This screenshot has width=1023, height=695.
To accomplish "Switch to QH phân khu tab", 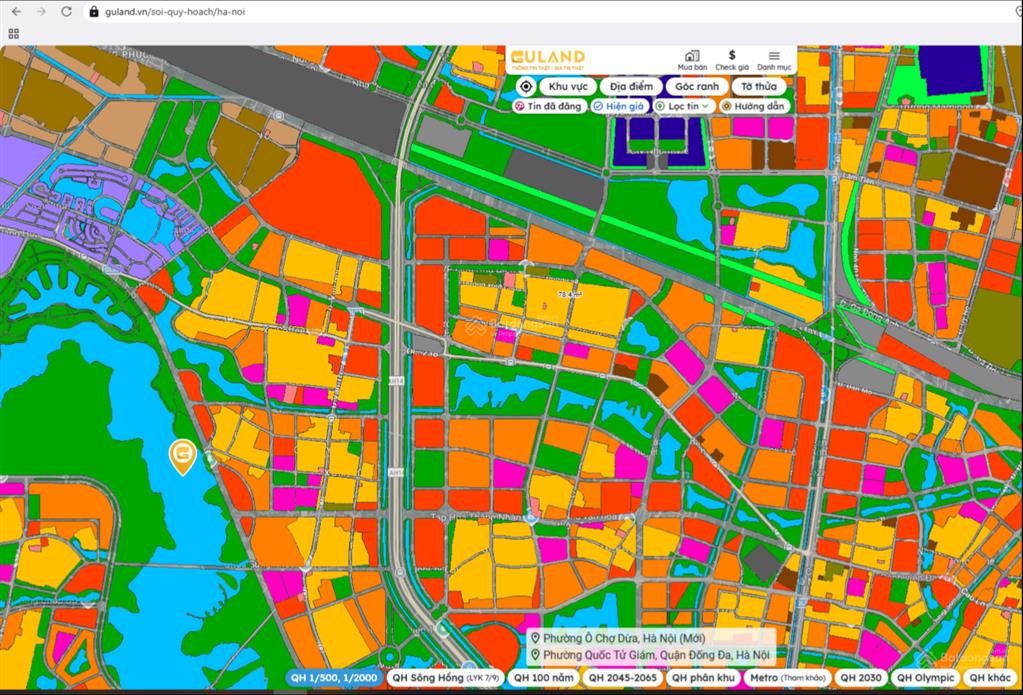I will click(703, 677).
